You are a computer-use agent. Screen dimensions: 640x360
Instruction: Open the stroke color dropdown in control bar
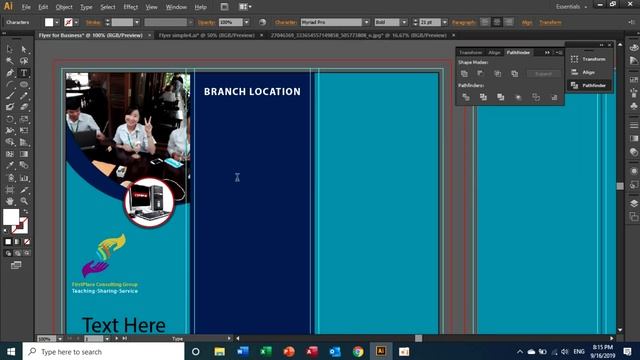coord(76,22)
